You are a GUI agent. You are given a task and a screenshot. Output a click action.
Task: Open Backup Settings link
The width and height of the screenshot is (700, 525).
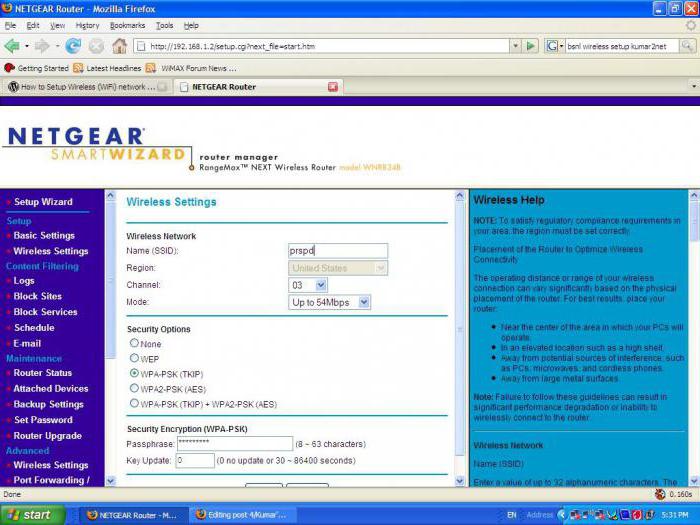point(48,404)
